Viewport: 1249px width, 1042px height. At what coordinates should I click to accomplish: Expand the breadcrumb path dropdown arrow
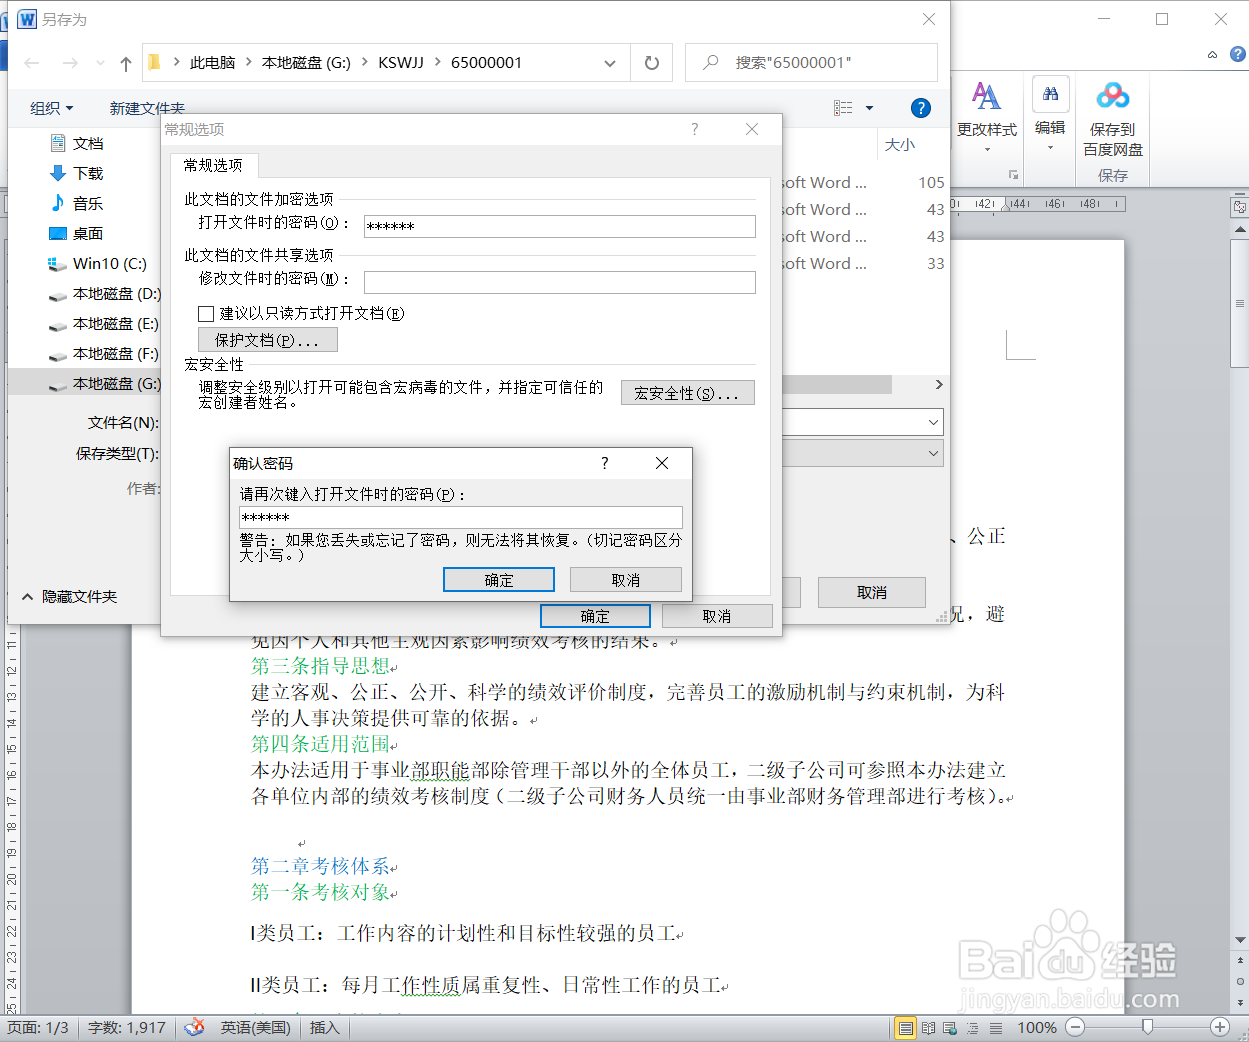(x=610, y=62)
